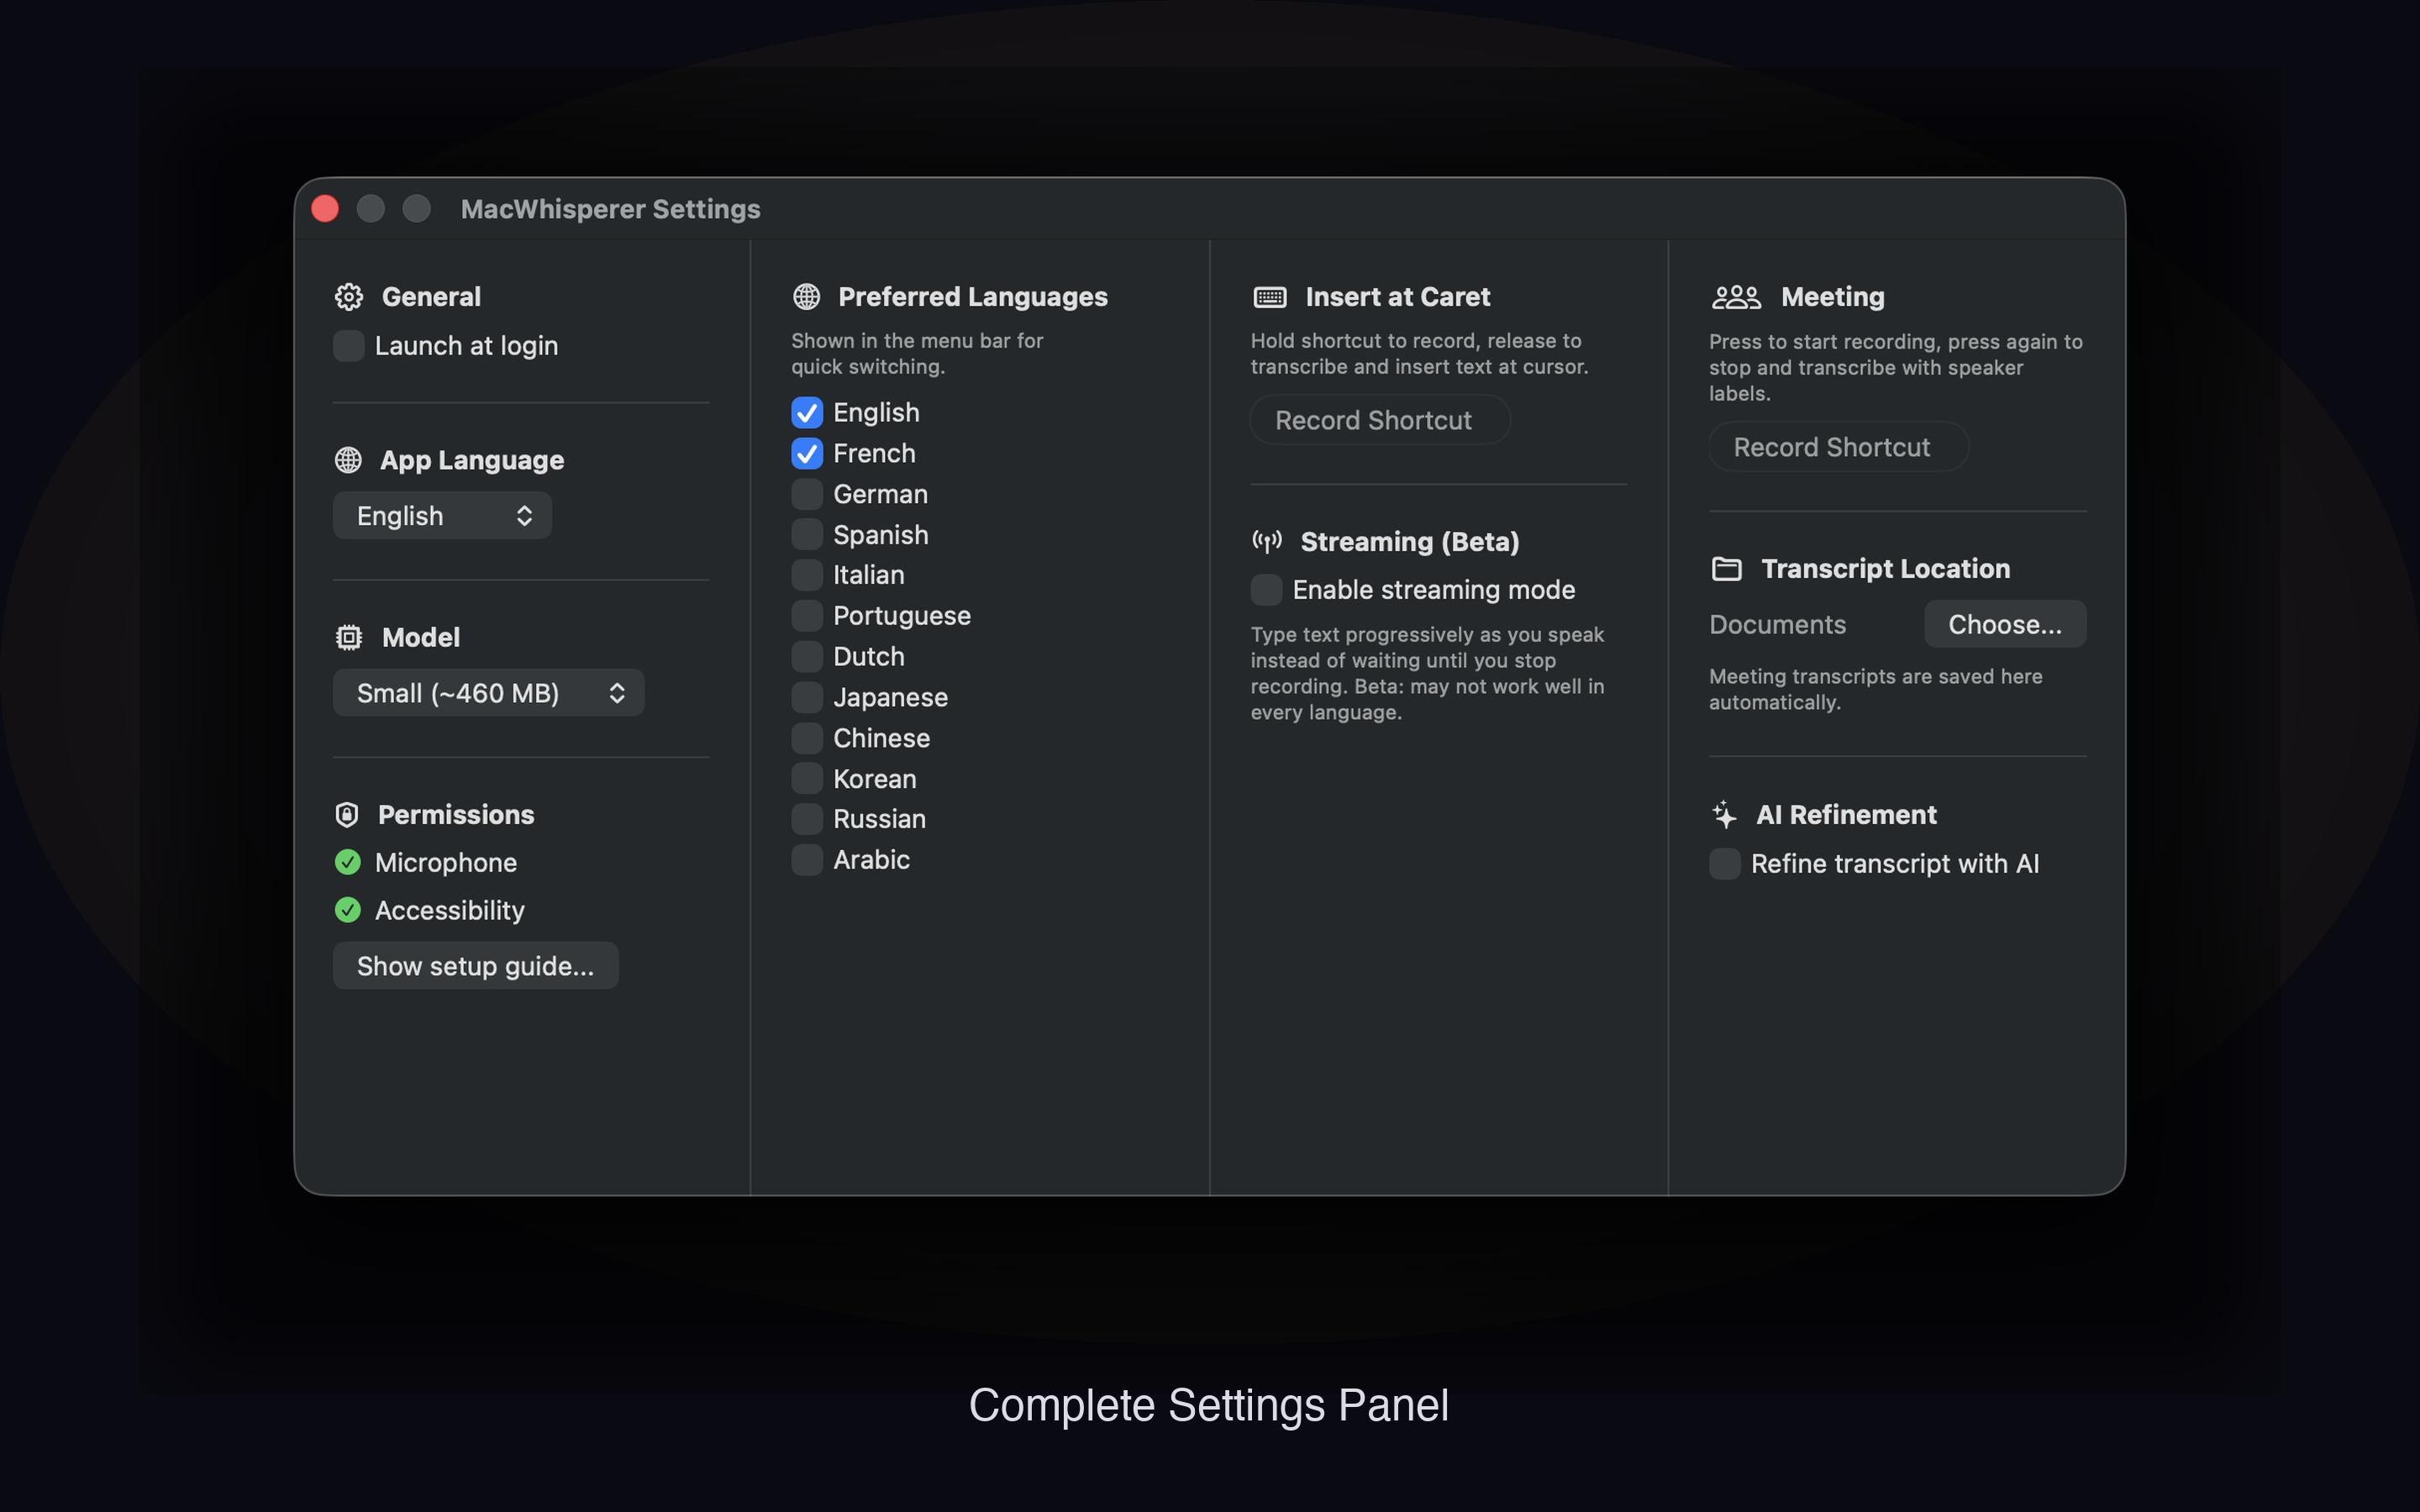This screenshot has height=1512, width=2420.
Task: Click Record Shortcut under Insert at Caret
Action: [1378, 419]
